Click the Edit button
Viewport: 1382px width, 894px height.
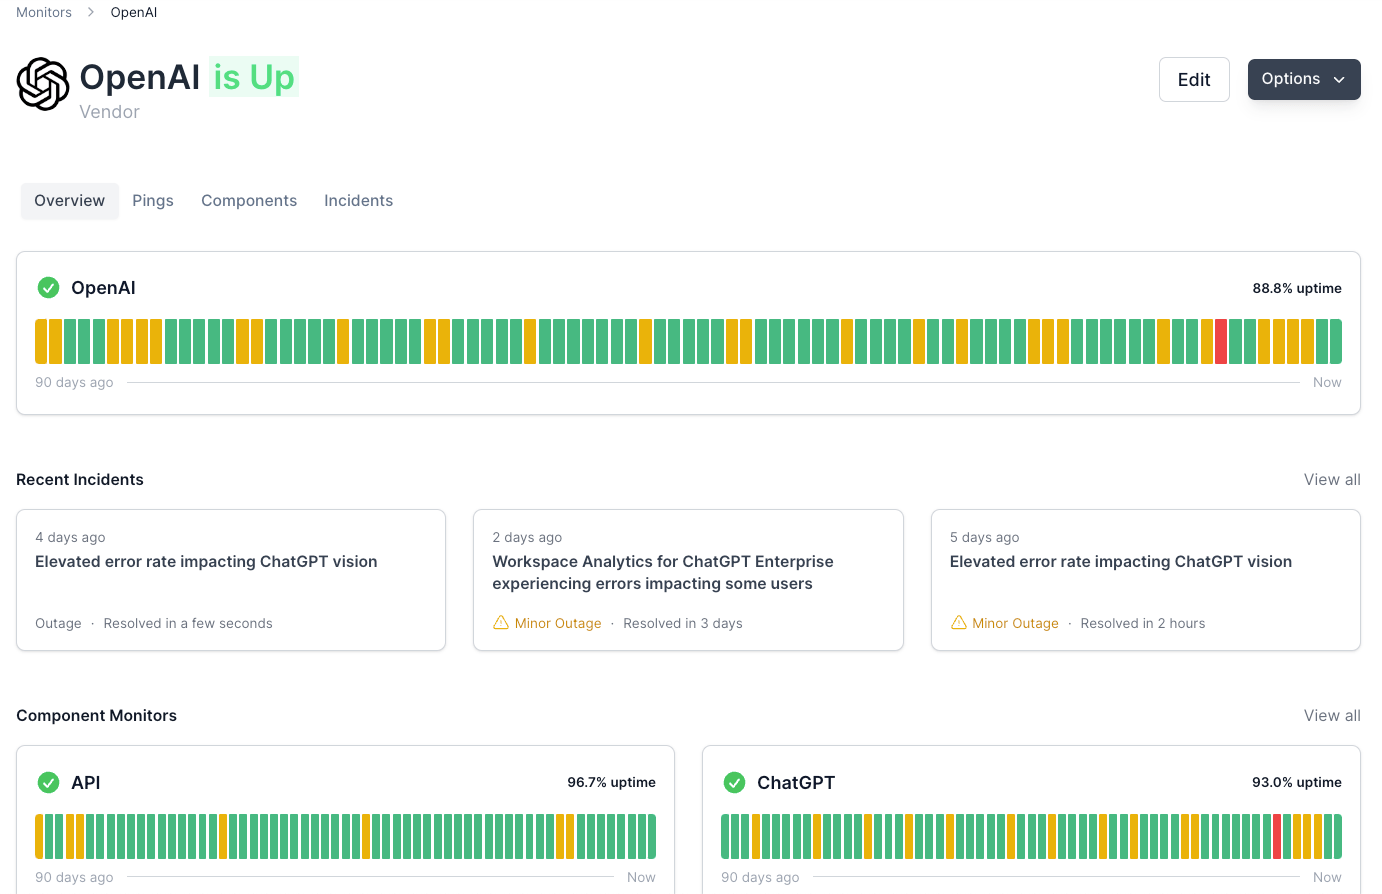1194,80
